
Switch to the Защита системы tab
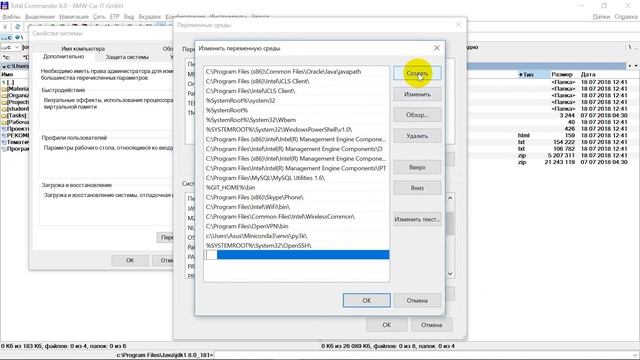tap(127, 57)
